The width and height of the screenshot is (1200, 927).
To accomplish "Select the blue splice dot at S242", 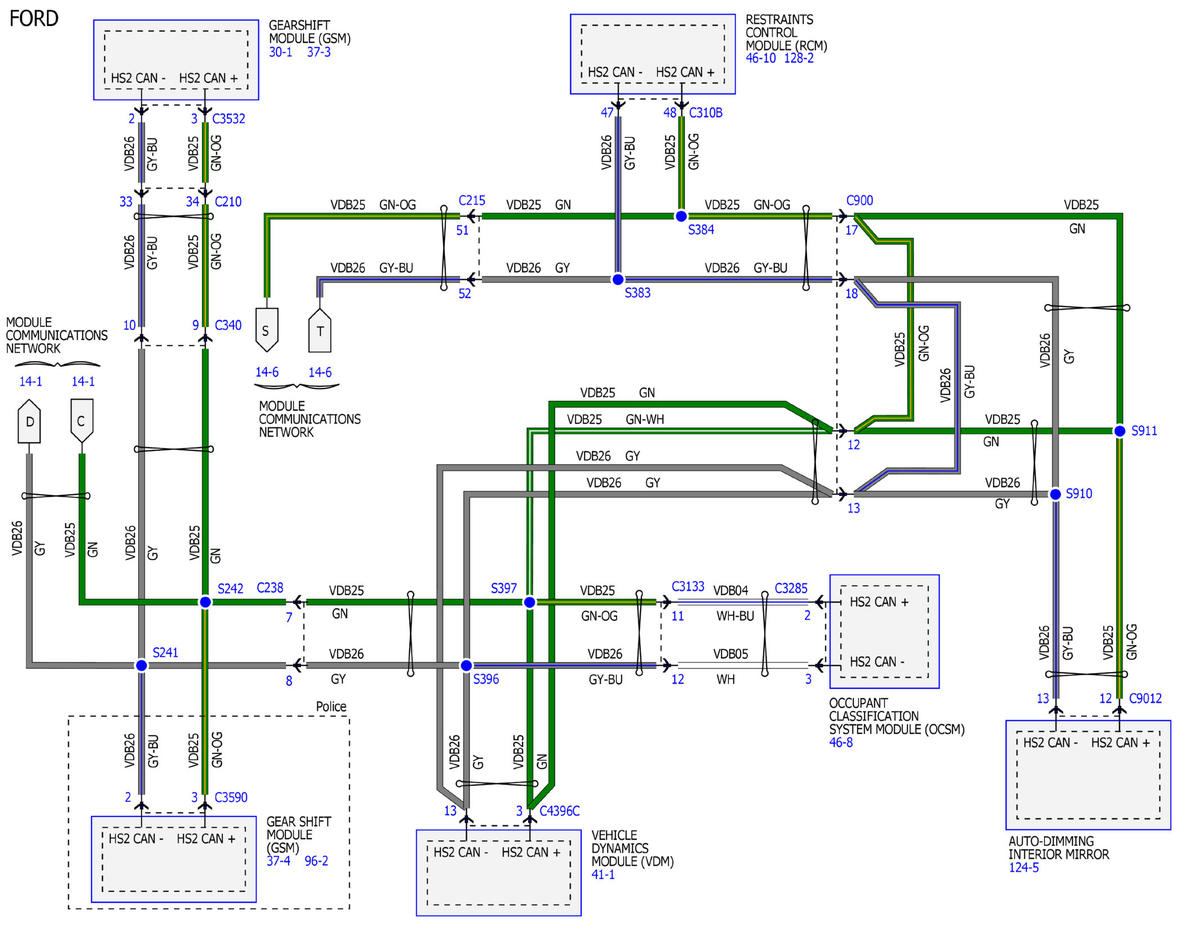I will [205, 602].
